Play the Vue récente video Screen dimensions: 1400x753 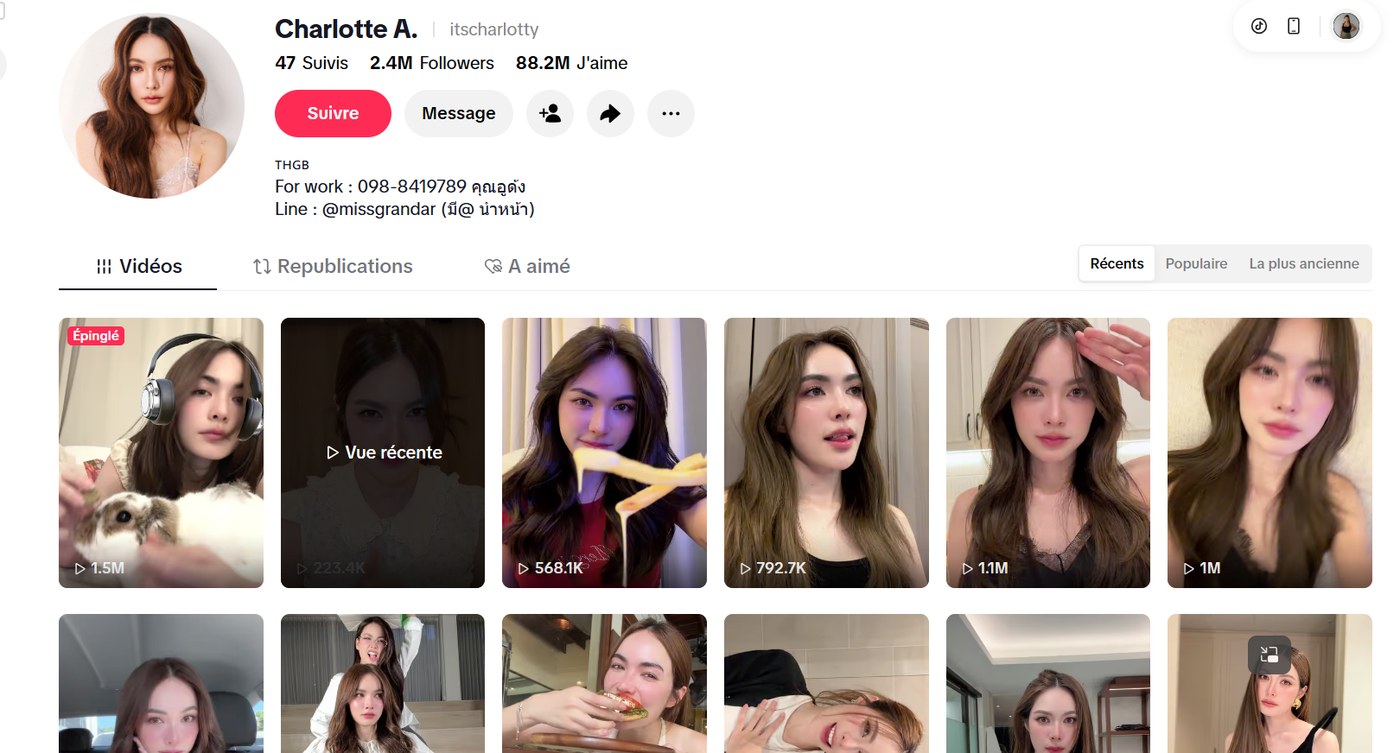click(x=383, y=453)
